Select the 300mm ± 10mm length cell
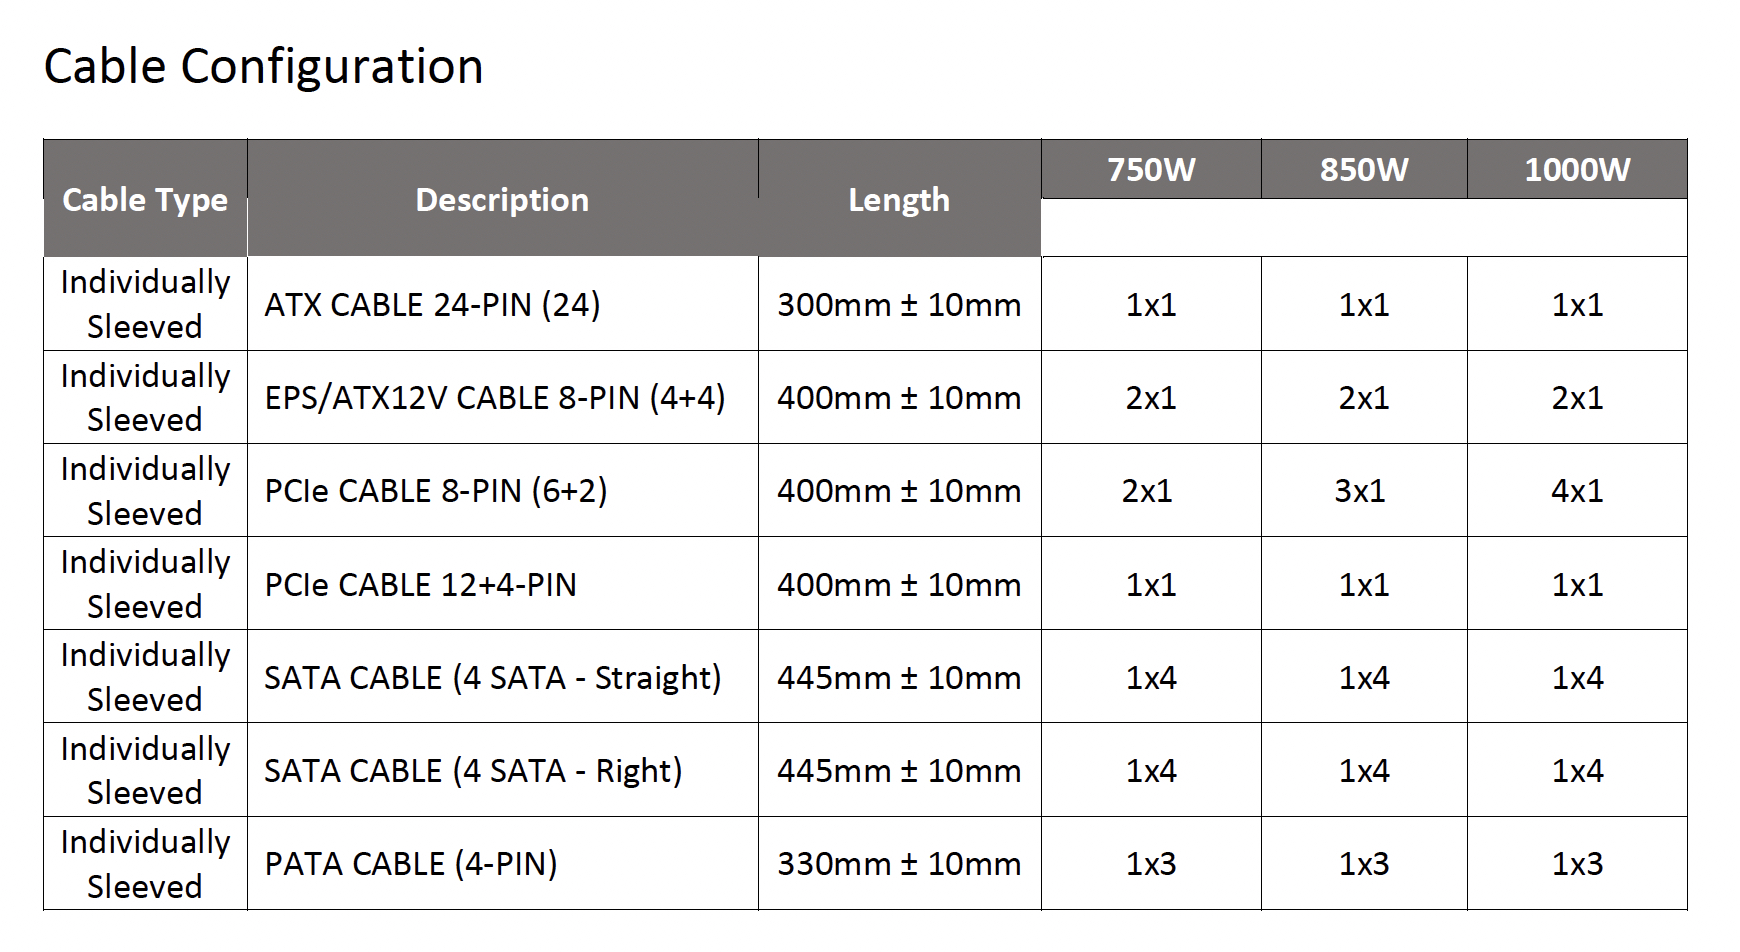Viewport: 1740px width, 952px height. pyautogui.click(x=899, y=305)
